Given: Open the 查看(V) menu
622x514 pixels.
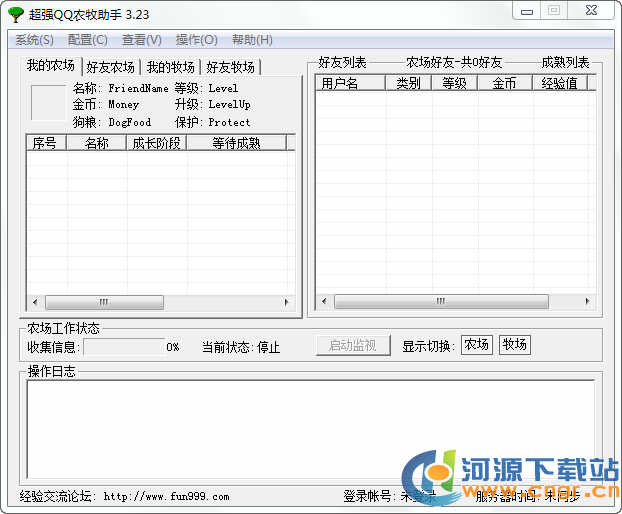Looking at the screenshot, I should tap(142, 40).
